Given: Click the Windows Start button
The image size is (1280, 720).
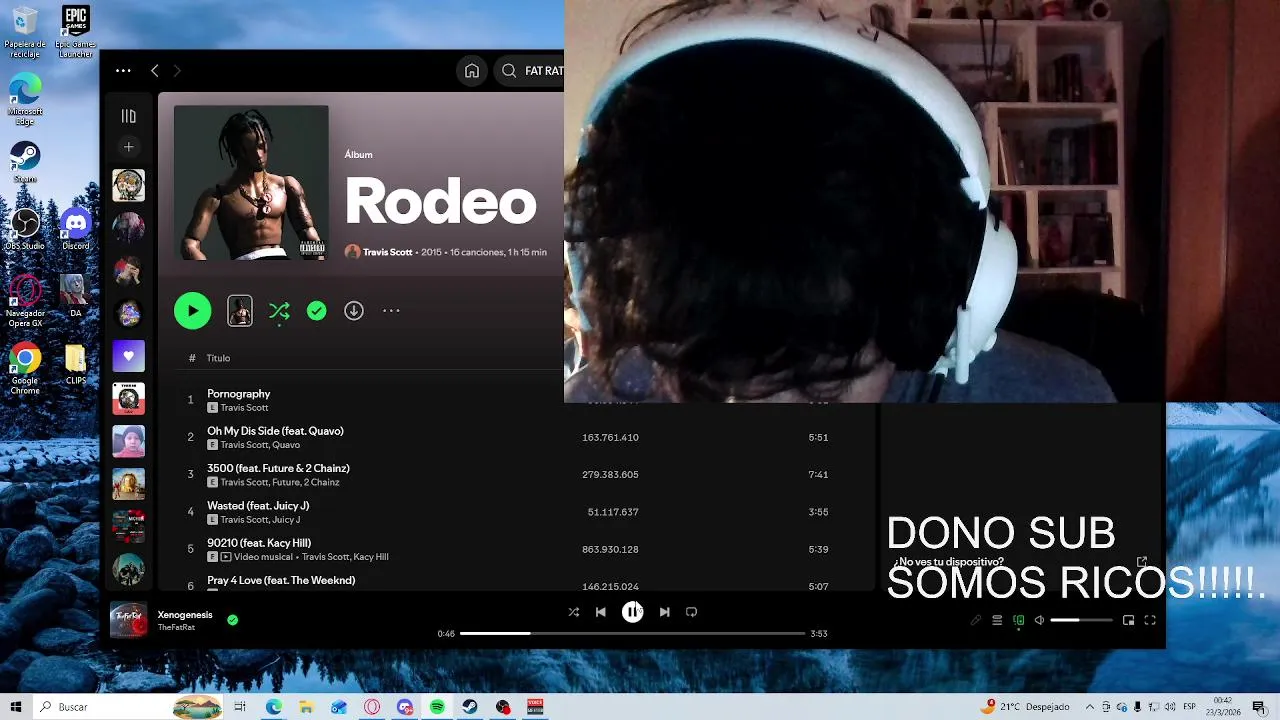Looking at the screenshot, I should pos(15,707).
